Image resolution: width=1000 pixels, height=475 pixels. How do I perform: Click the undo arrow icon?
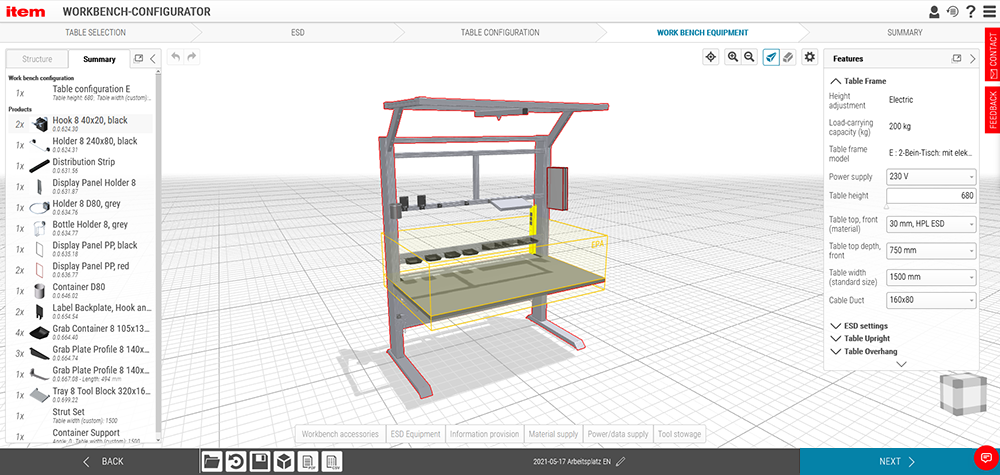coord(175,58)
